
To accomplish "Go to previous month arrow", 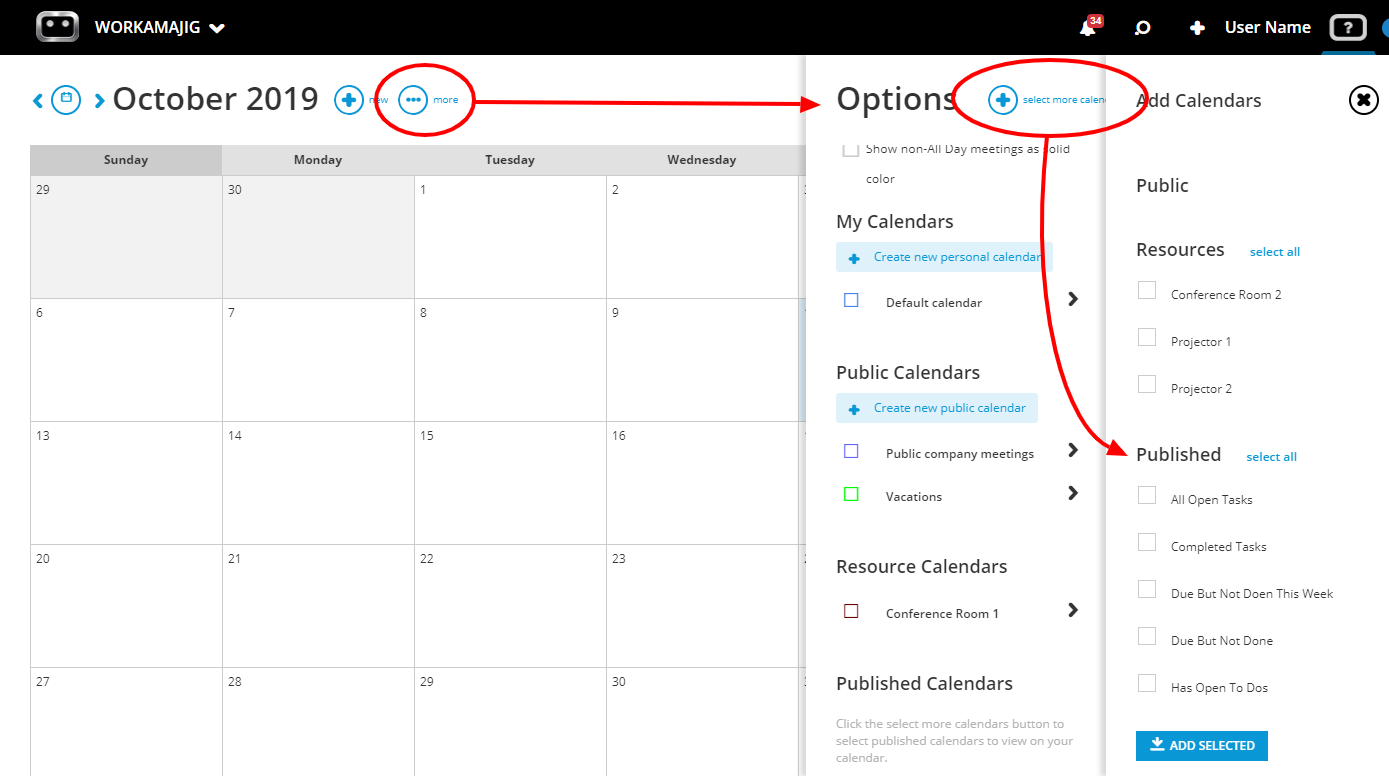I will pyautogui.click(x=38, y=100).
